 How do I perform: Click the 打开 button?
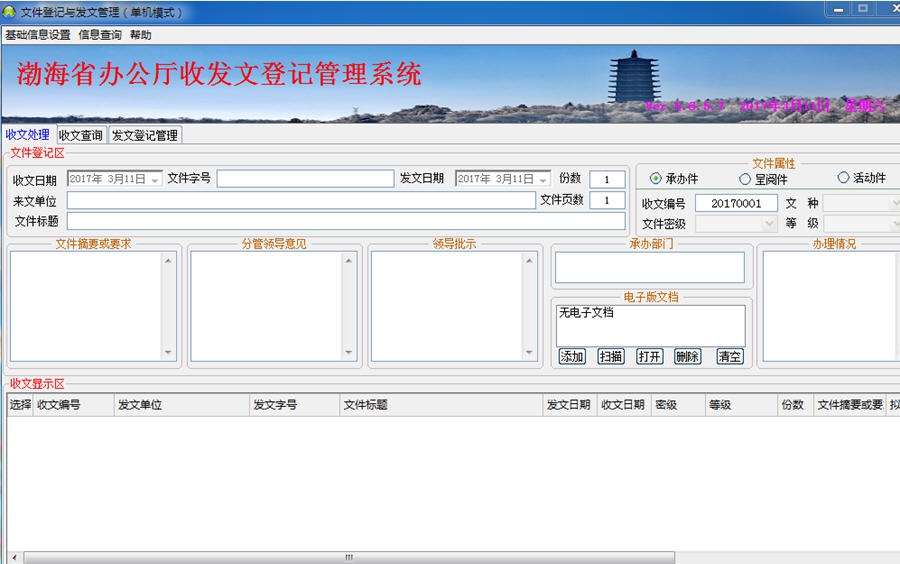click(649, 356)
